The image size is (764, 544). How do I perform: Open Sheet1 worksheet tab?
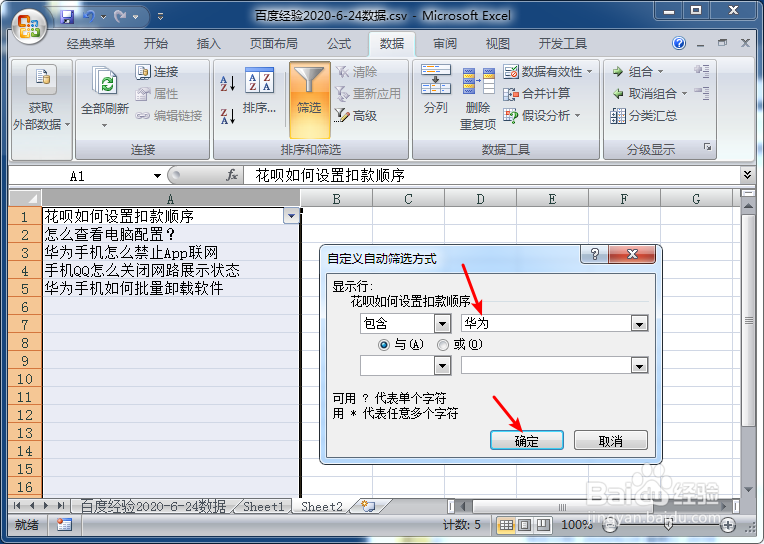coord(263,506)
